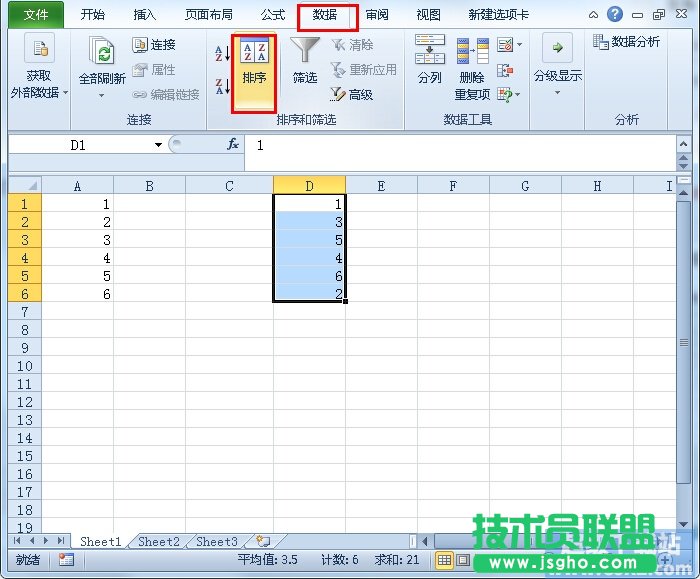Viewport: 700px width, 579px height.
Task: Switch to the Formulas (公式) tab
Action: coord(273,15)
